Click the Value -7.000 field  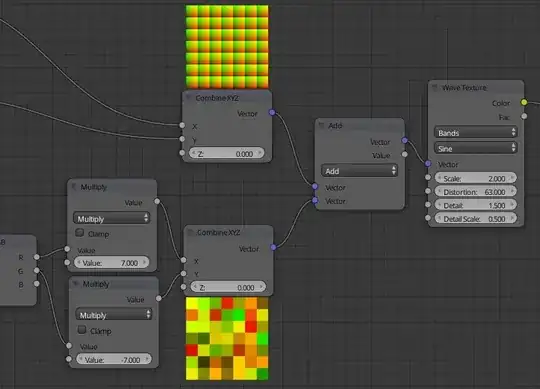(x=114, y=359)
